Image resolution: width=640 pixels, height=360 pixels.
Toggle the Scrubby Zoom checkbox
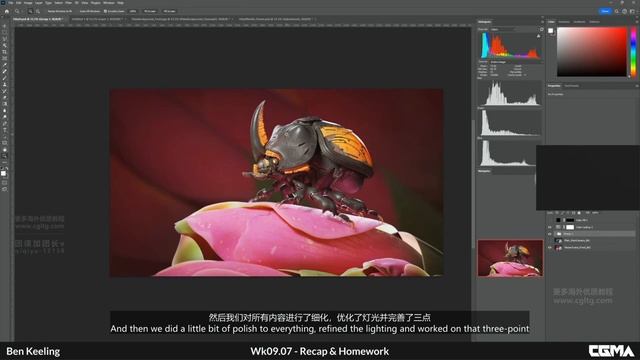pyautogui.click(x=105, y=11)
